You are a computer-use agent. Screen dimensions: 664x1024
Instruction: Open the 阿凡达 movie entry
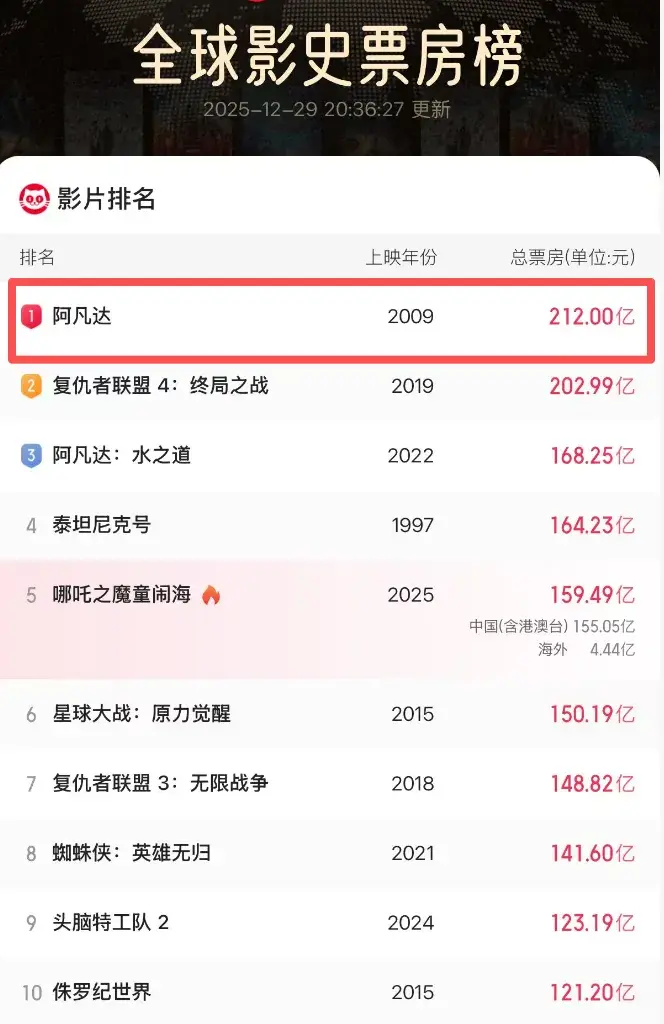pos(82,317)
